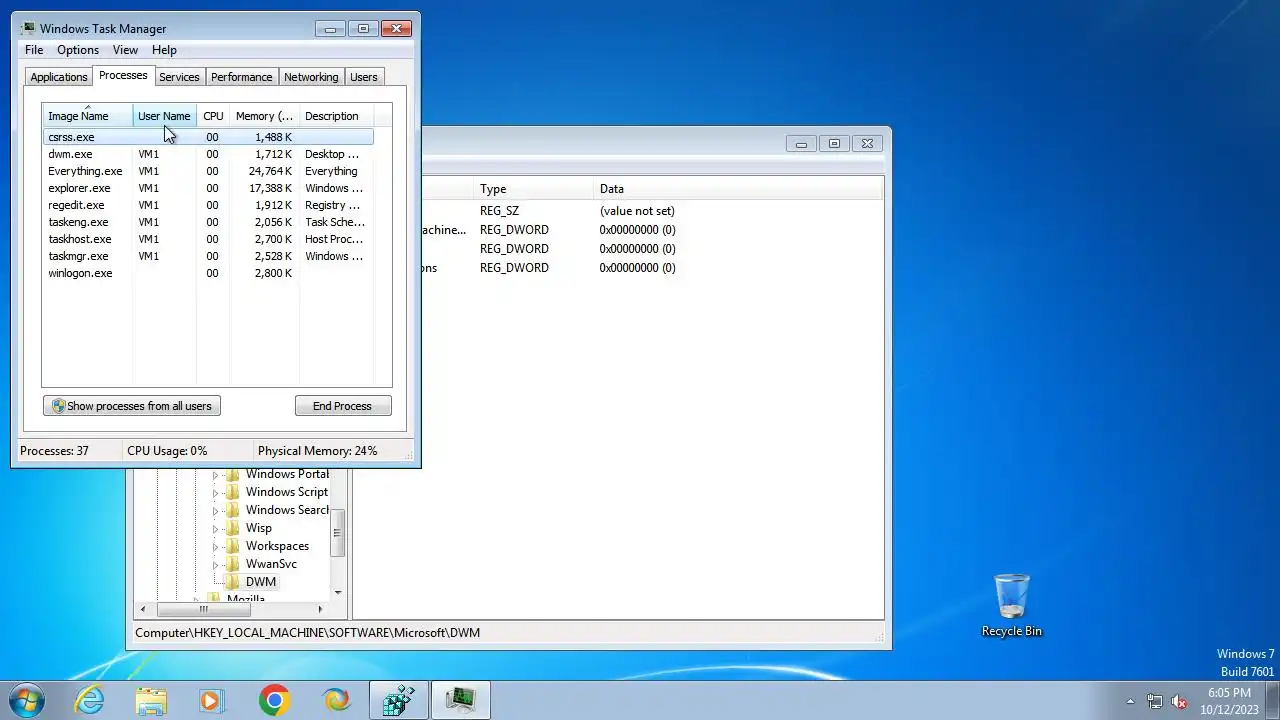Open Firefox from the taskbar
This screenshot has height=720, width=1280.
(x=336, y=701)
